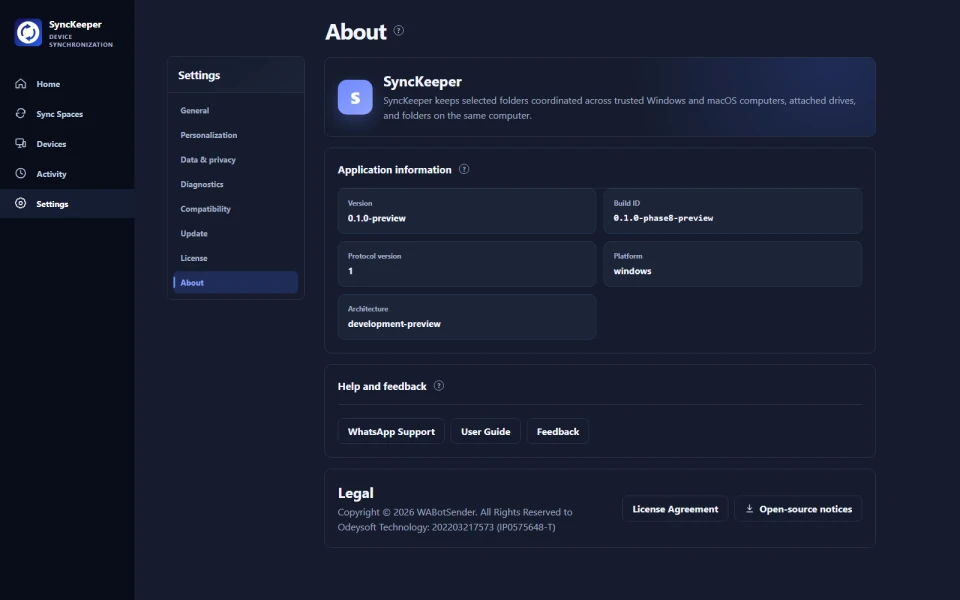Open Compatibility settings
Image resolution: width=960 pixels, height=600 pixels.
[x=236, y=208]
